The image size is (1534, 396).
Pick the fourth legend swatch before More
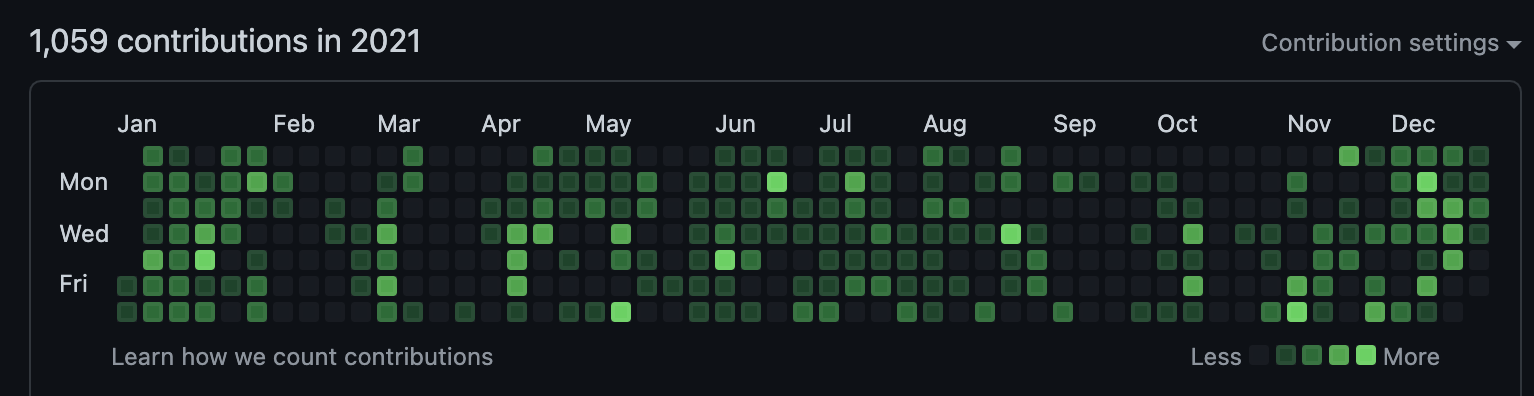point(1286,355)
